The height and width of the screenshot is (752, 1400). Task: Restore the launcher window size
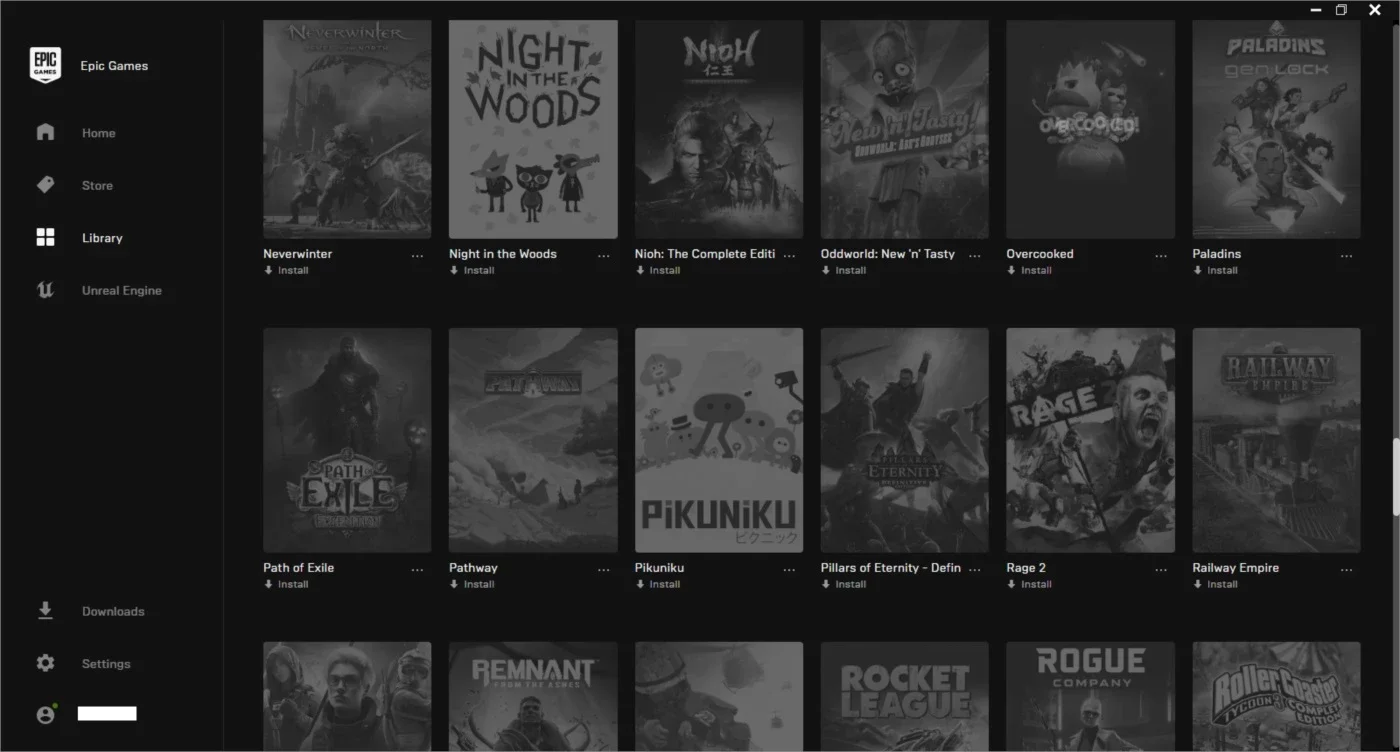[x=1341, y=10]
